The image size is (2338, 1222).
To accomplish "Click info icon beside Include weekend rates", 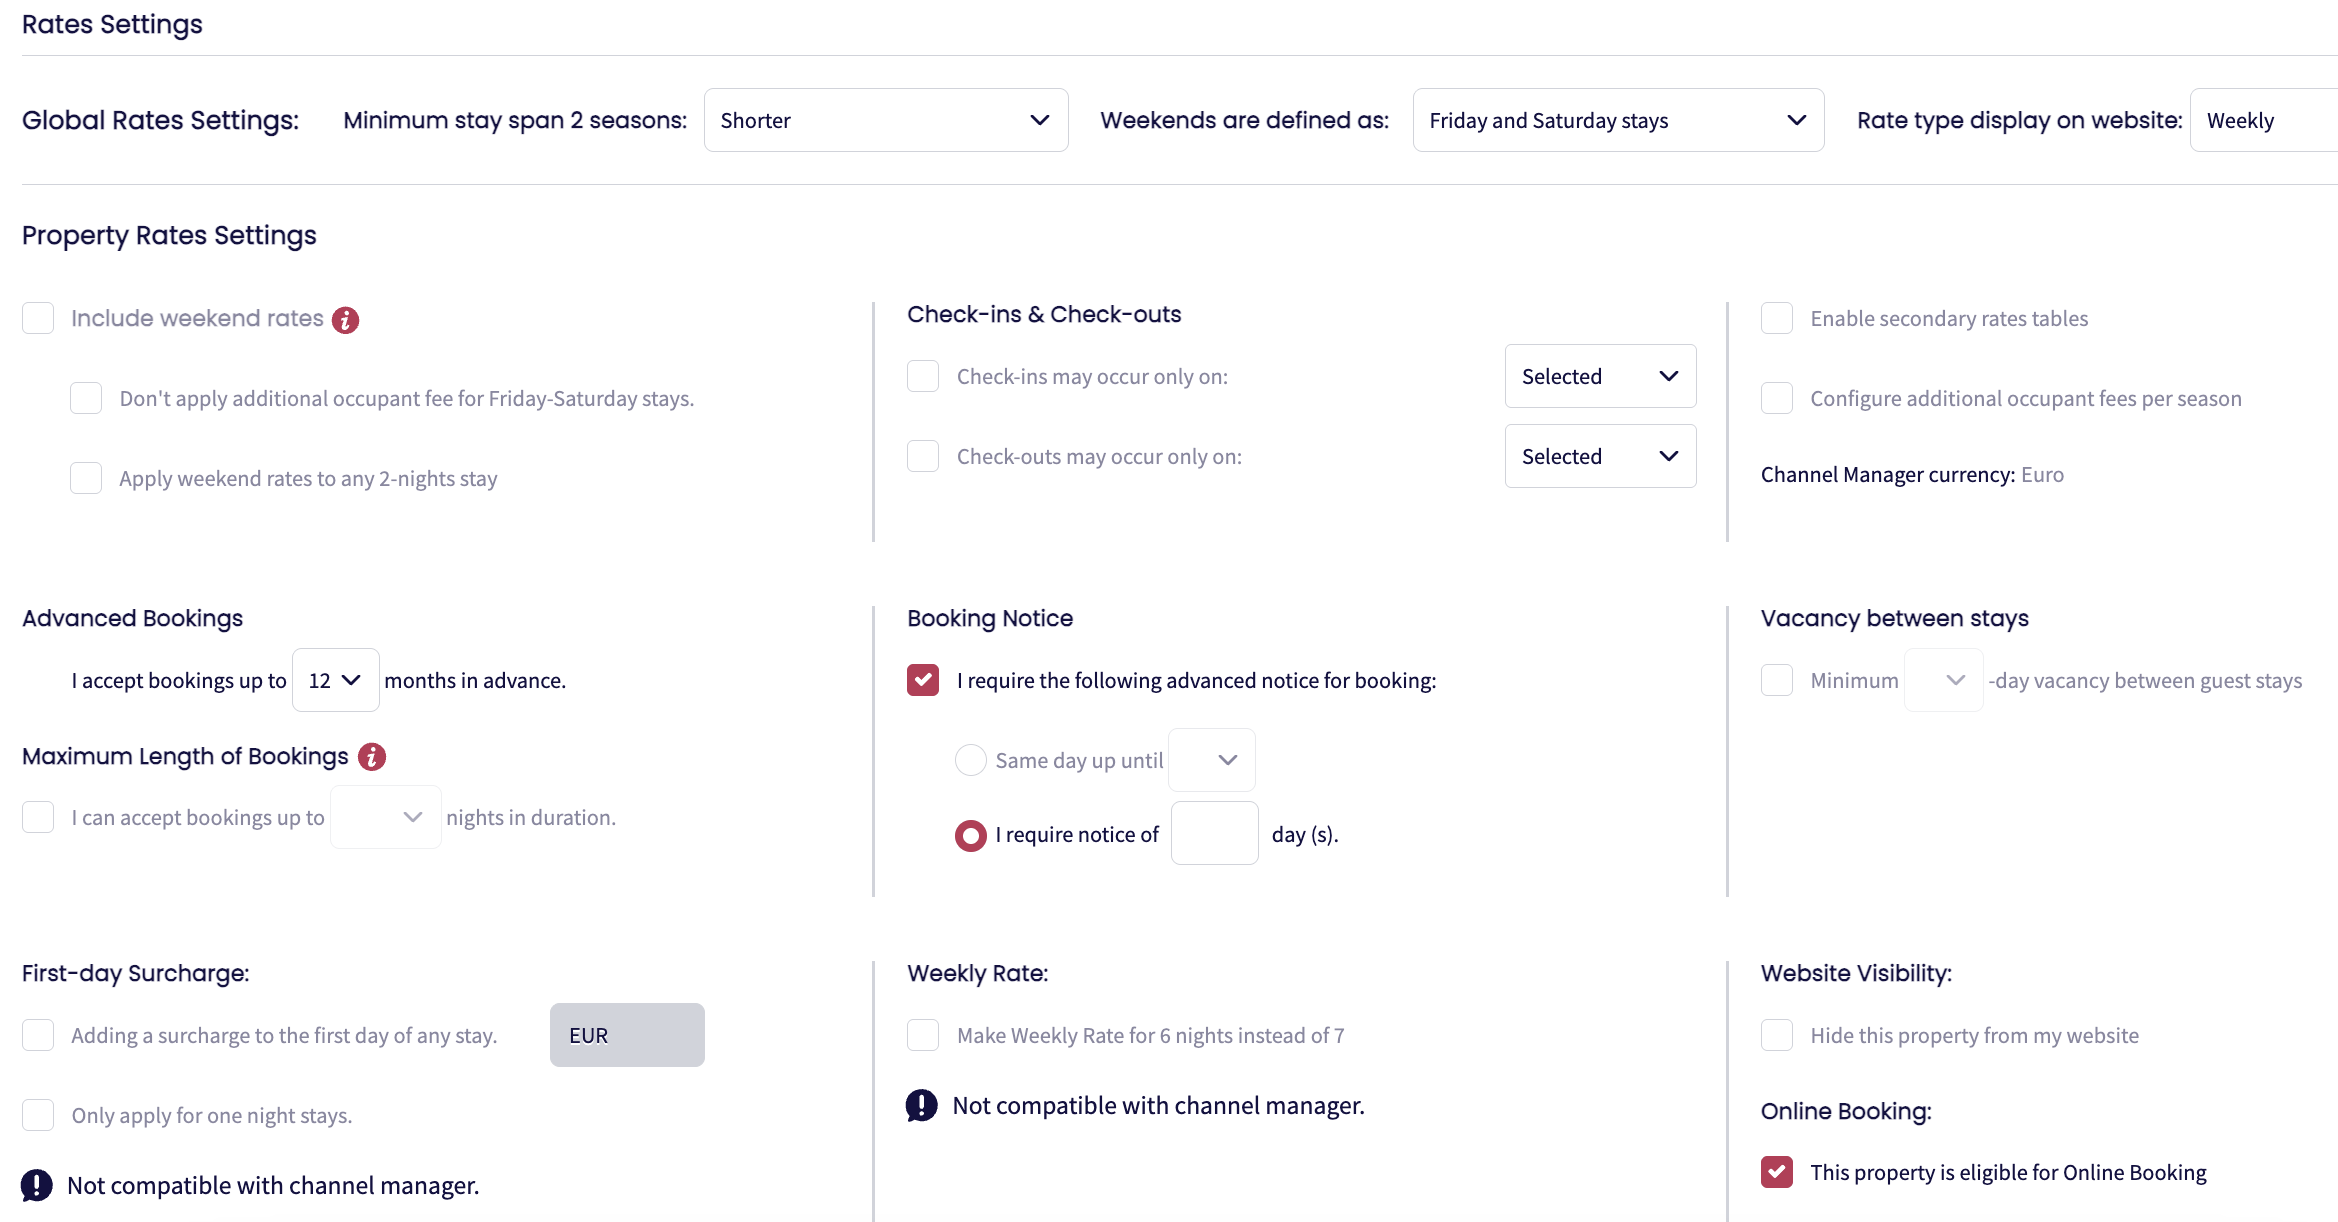I will click(345, 320).
